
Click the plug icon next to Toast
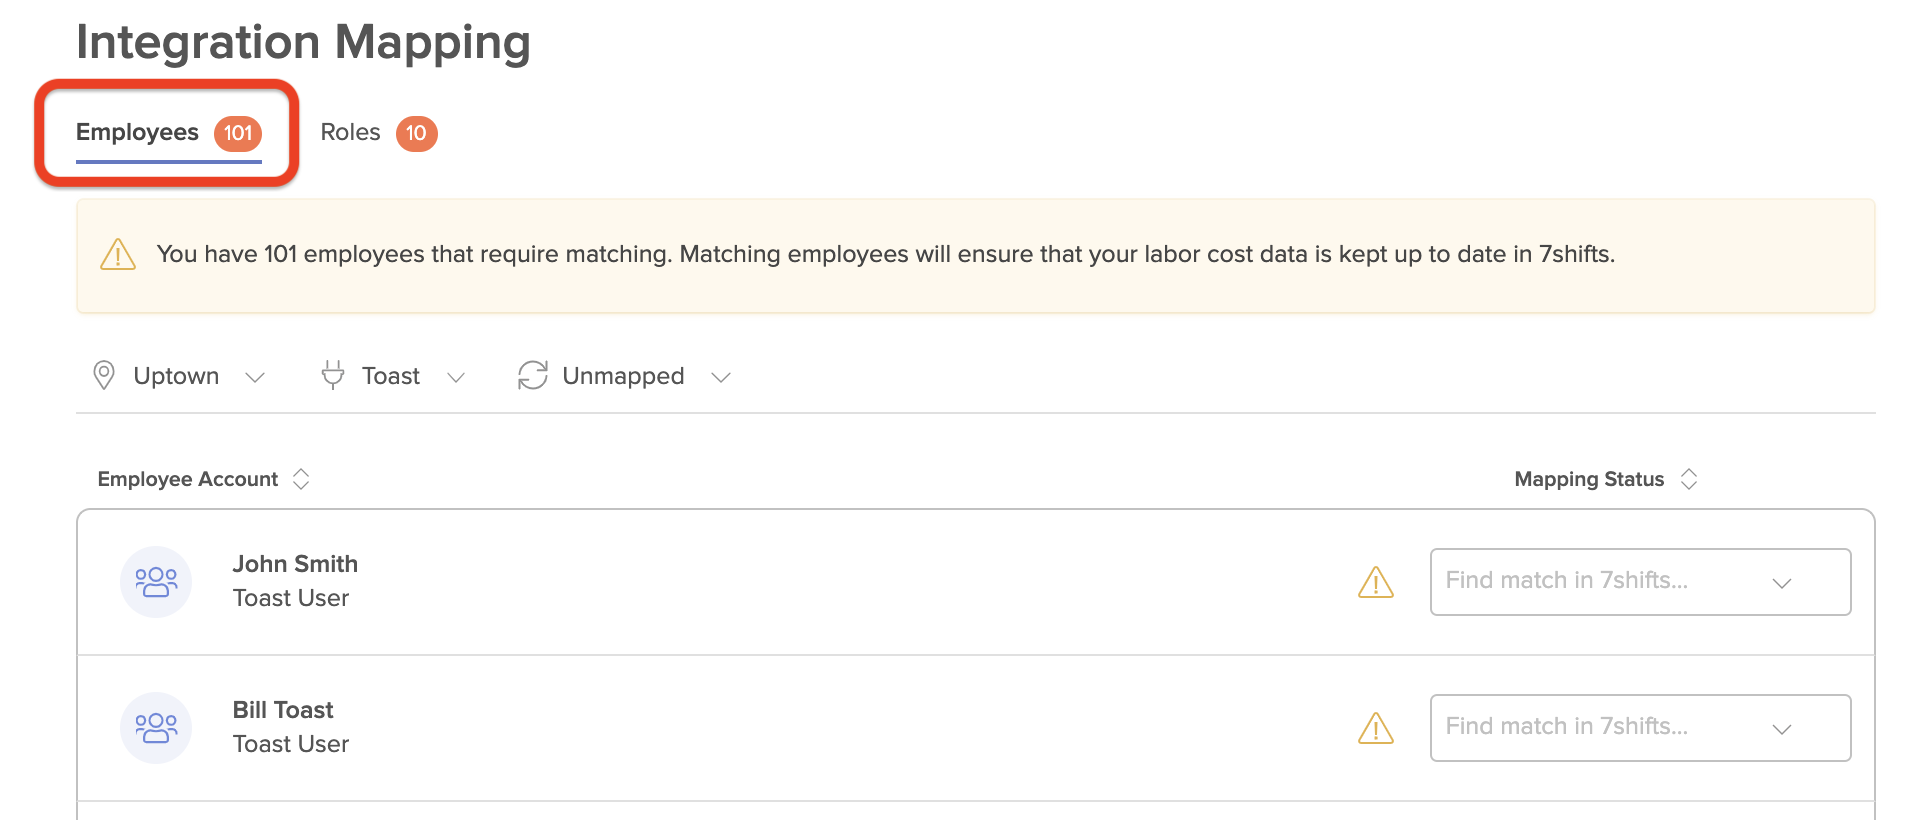point(333,375)
